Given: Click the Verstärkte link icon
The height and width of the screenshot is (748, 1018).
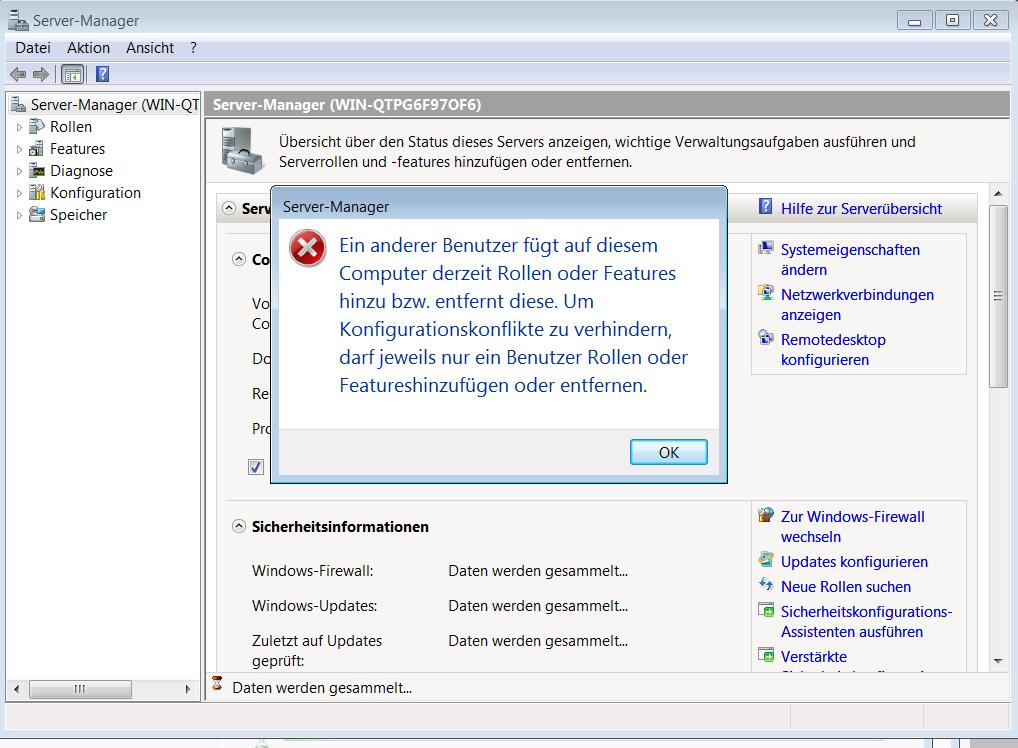Looking at the screenshot, I should pos(766,654).
